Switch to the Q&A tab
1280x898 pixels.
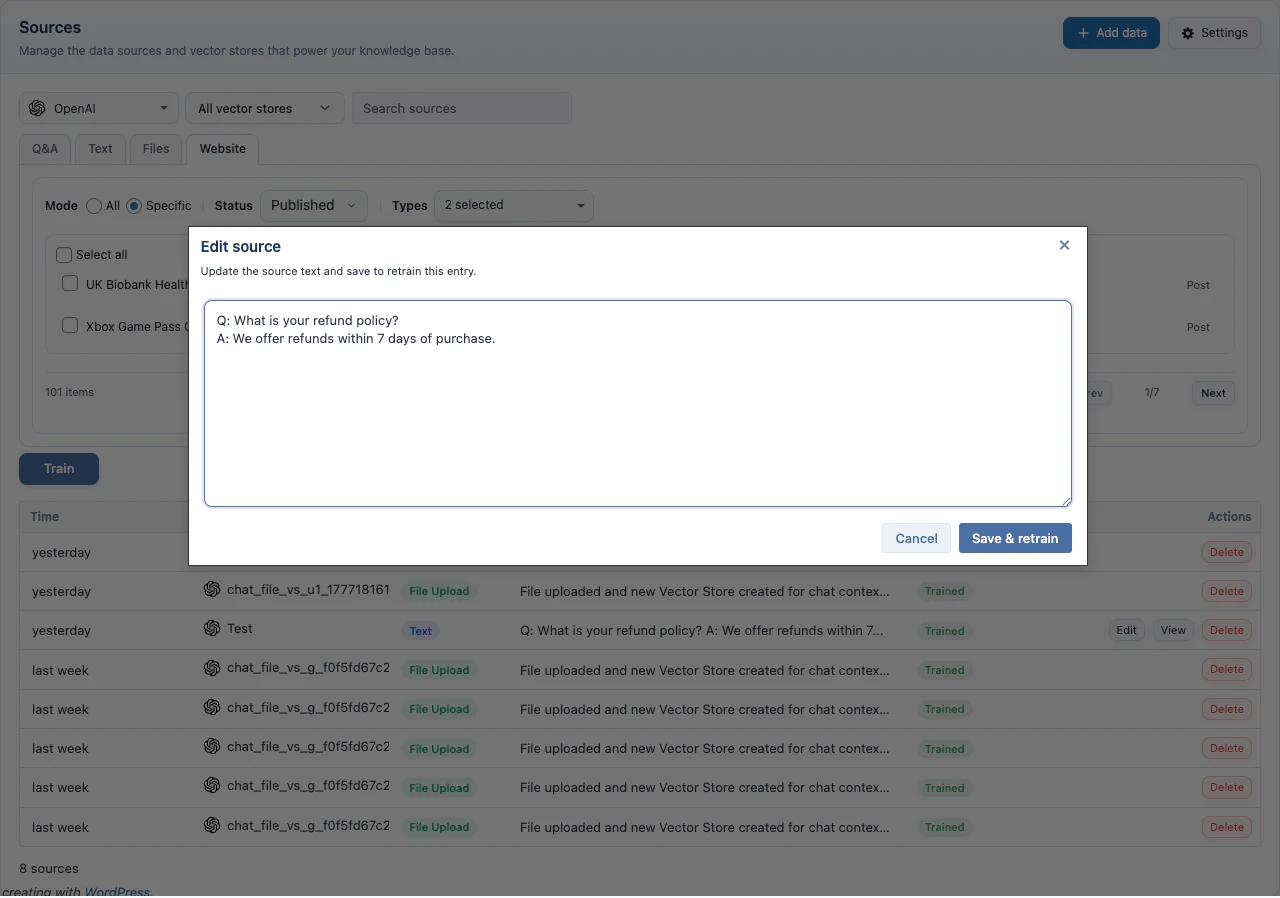[44, 148]
